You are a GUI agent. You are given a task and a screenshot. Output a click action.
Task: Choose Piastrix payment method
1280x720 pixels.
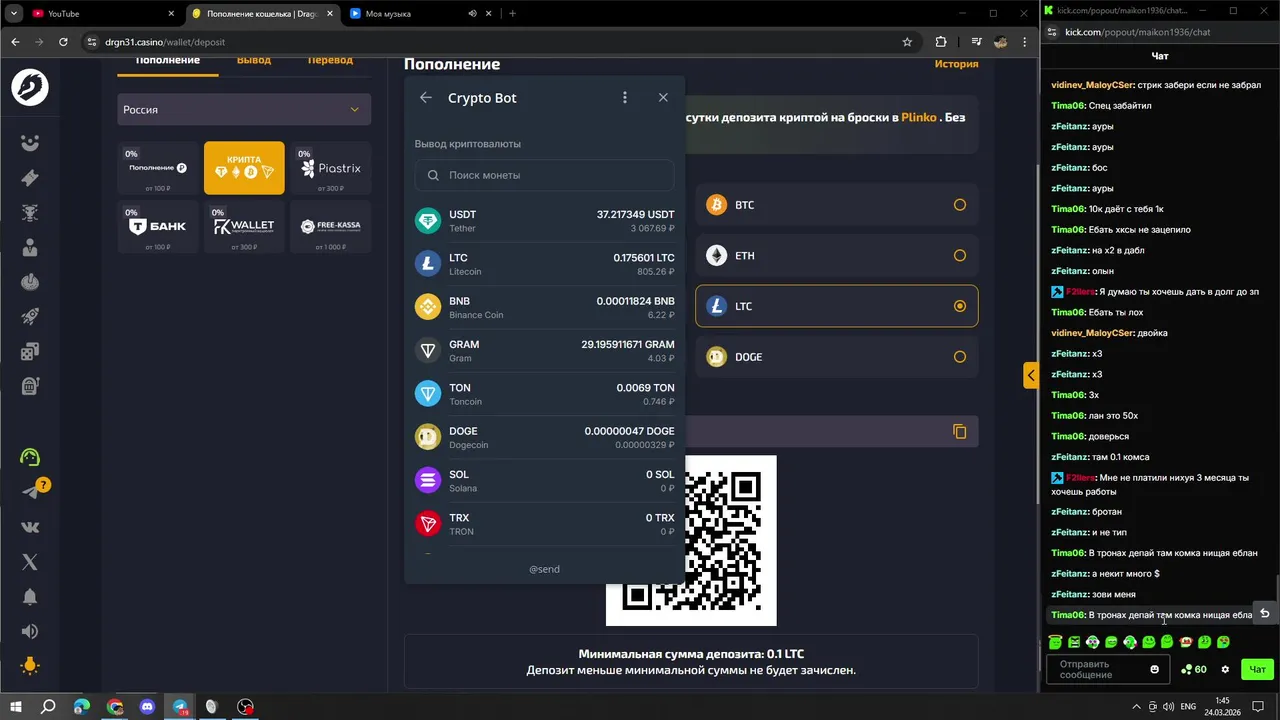(330, 168)
